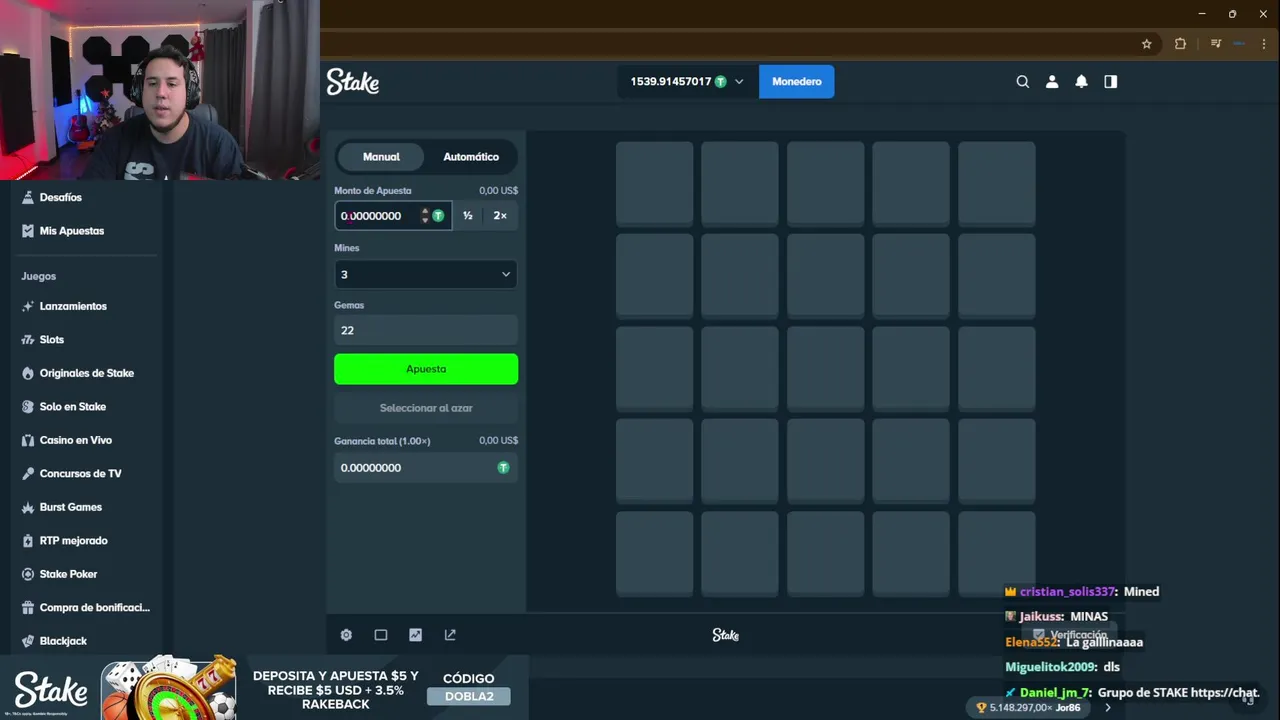Viewport: 1280px width, 720px height.
Task: Click the Desafíos sidebar icon
Action: pos(28,198)
